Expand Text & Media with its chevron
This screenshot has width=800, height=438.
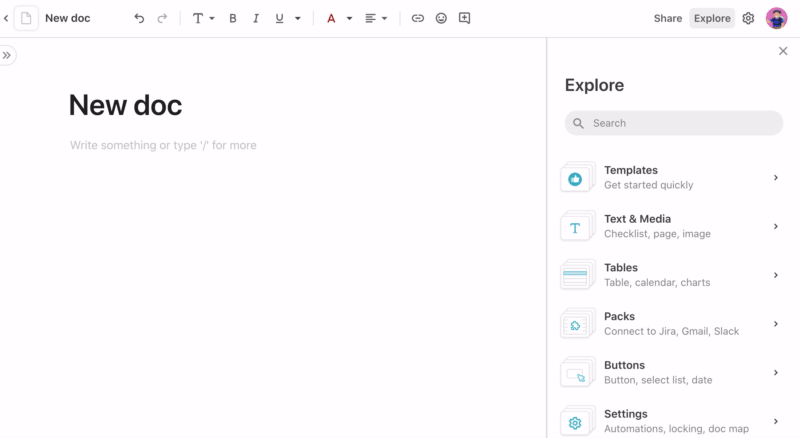pos(776,226)
